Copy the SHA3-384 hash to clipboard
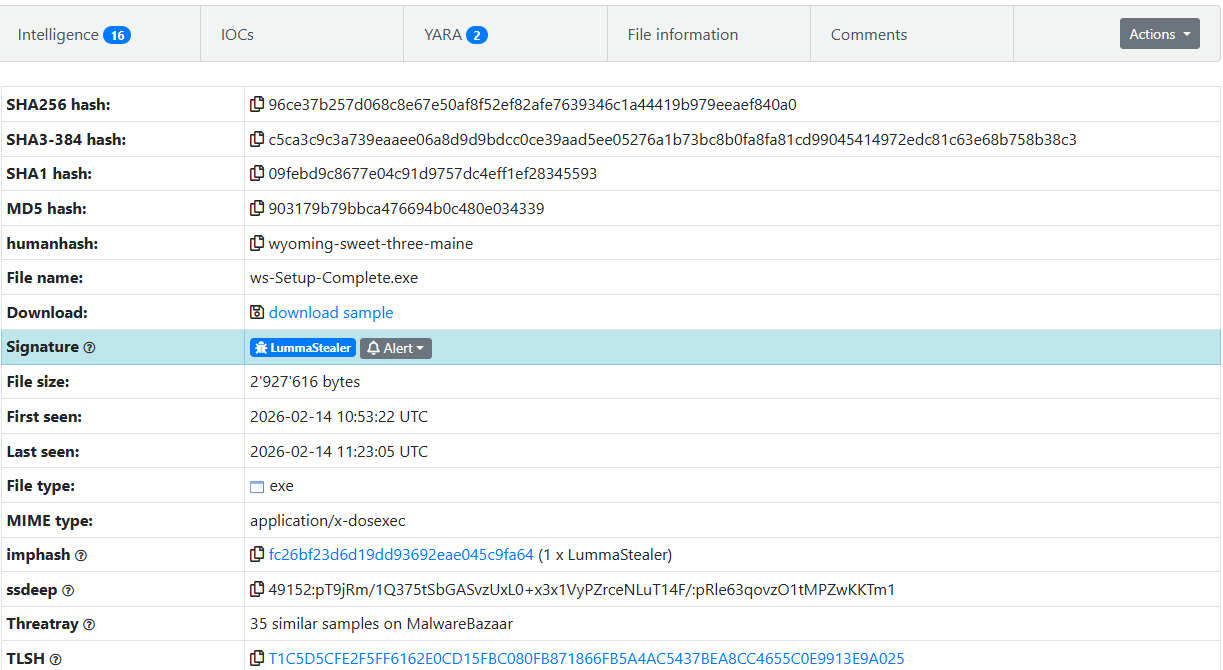The width and height of the screenshot is (1223, 670). pyautogui.click(x=257, y=140)
